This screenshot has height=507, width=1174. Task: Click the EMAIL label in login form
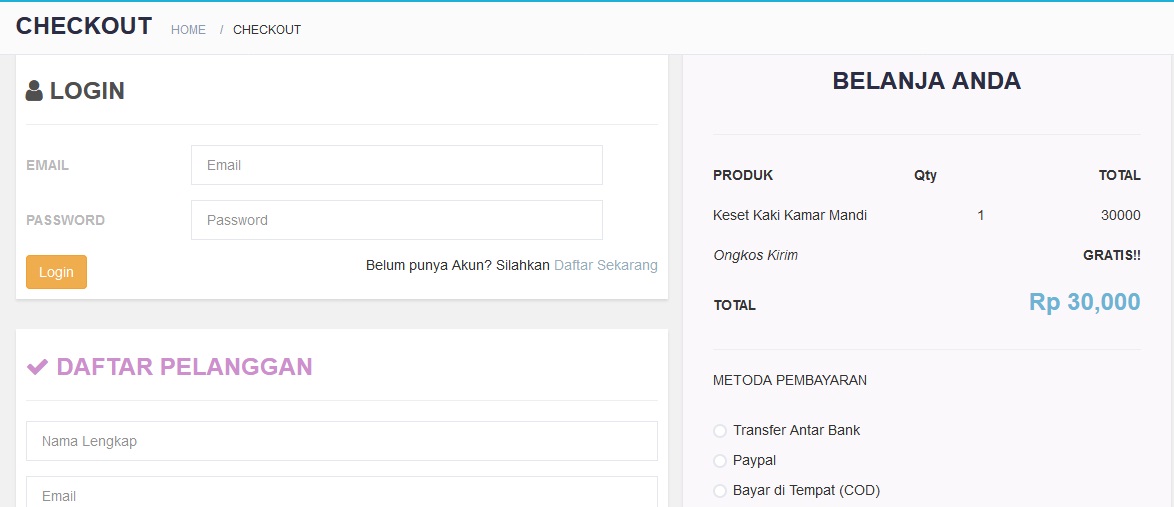[48, 165]
